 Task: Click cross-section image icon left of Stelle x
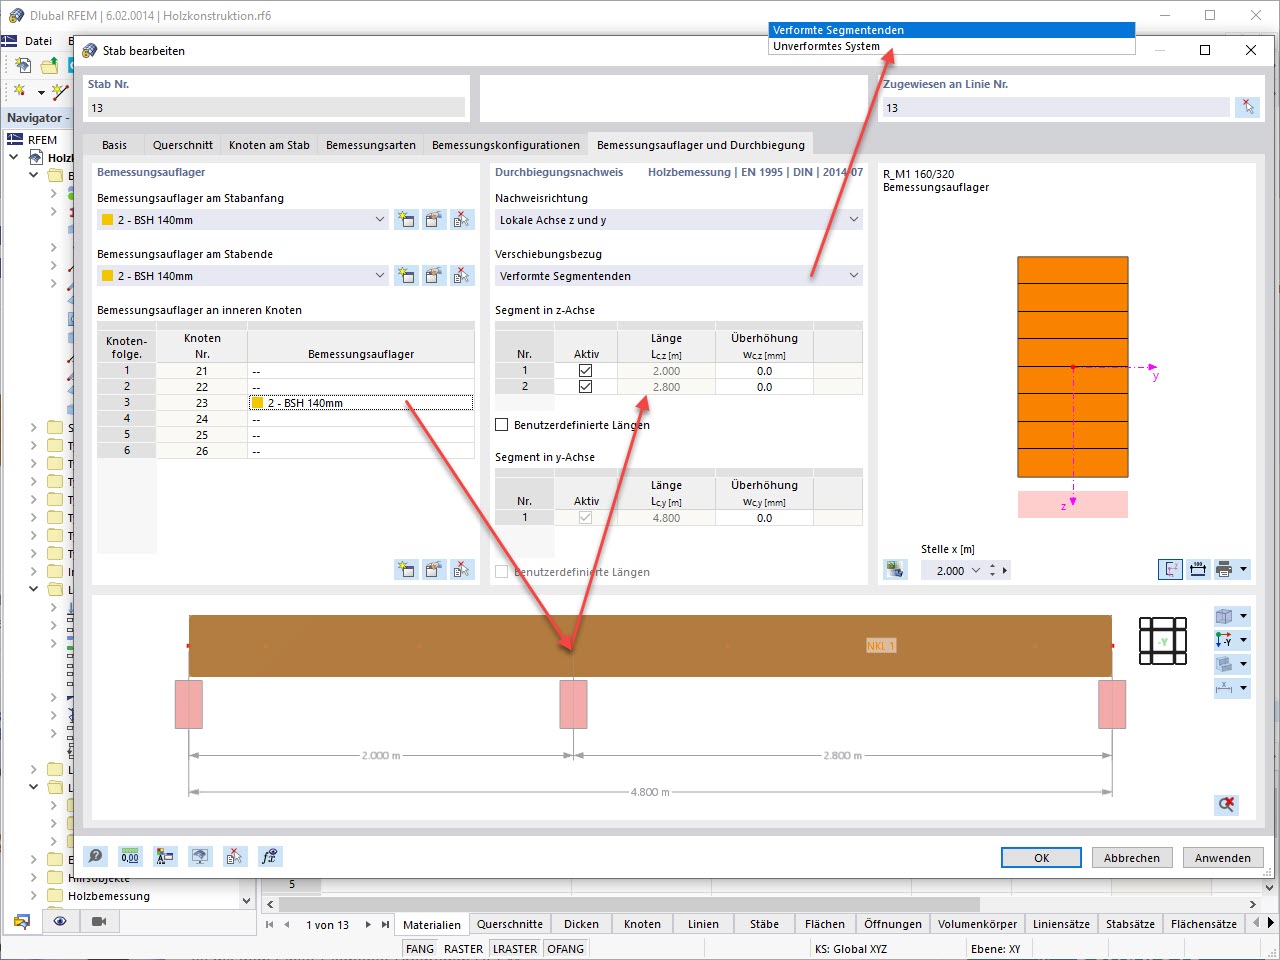tap(895, 570)
